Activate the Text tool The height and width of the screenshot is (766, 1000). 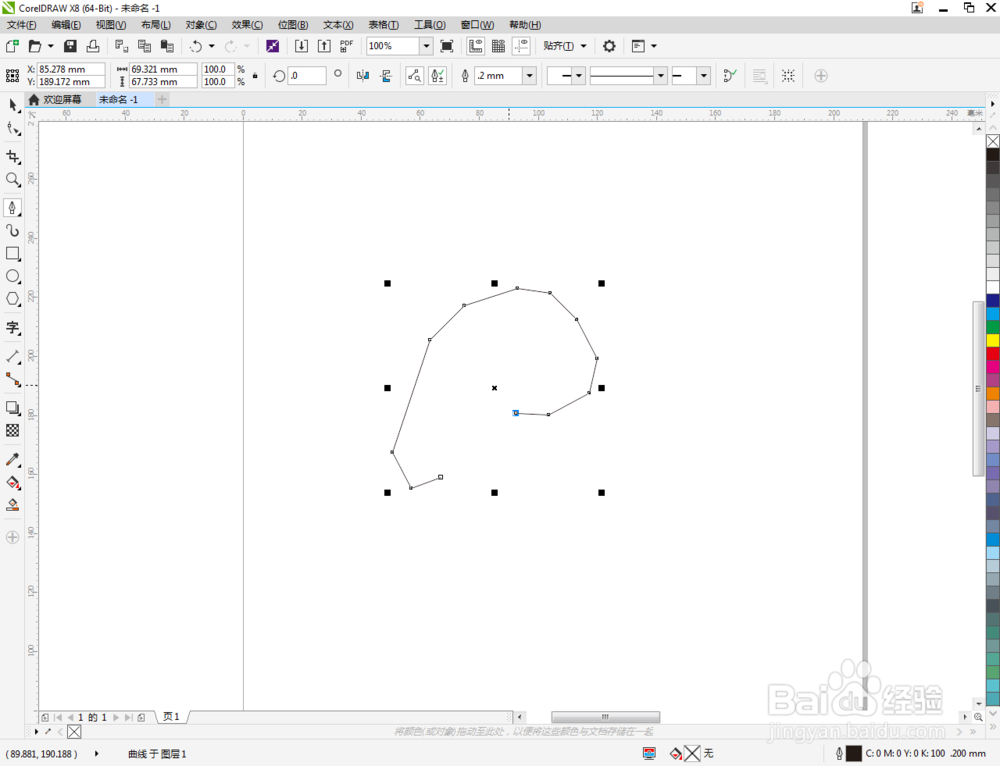(13, 328)
